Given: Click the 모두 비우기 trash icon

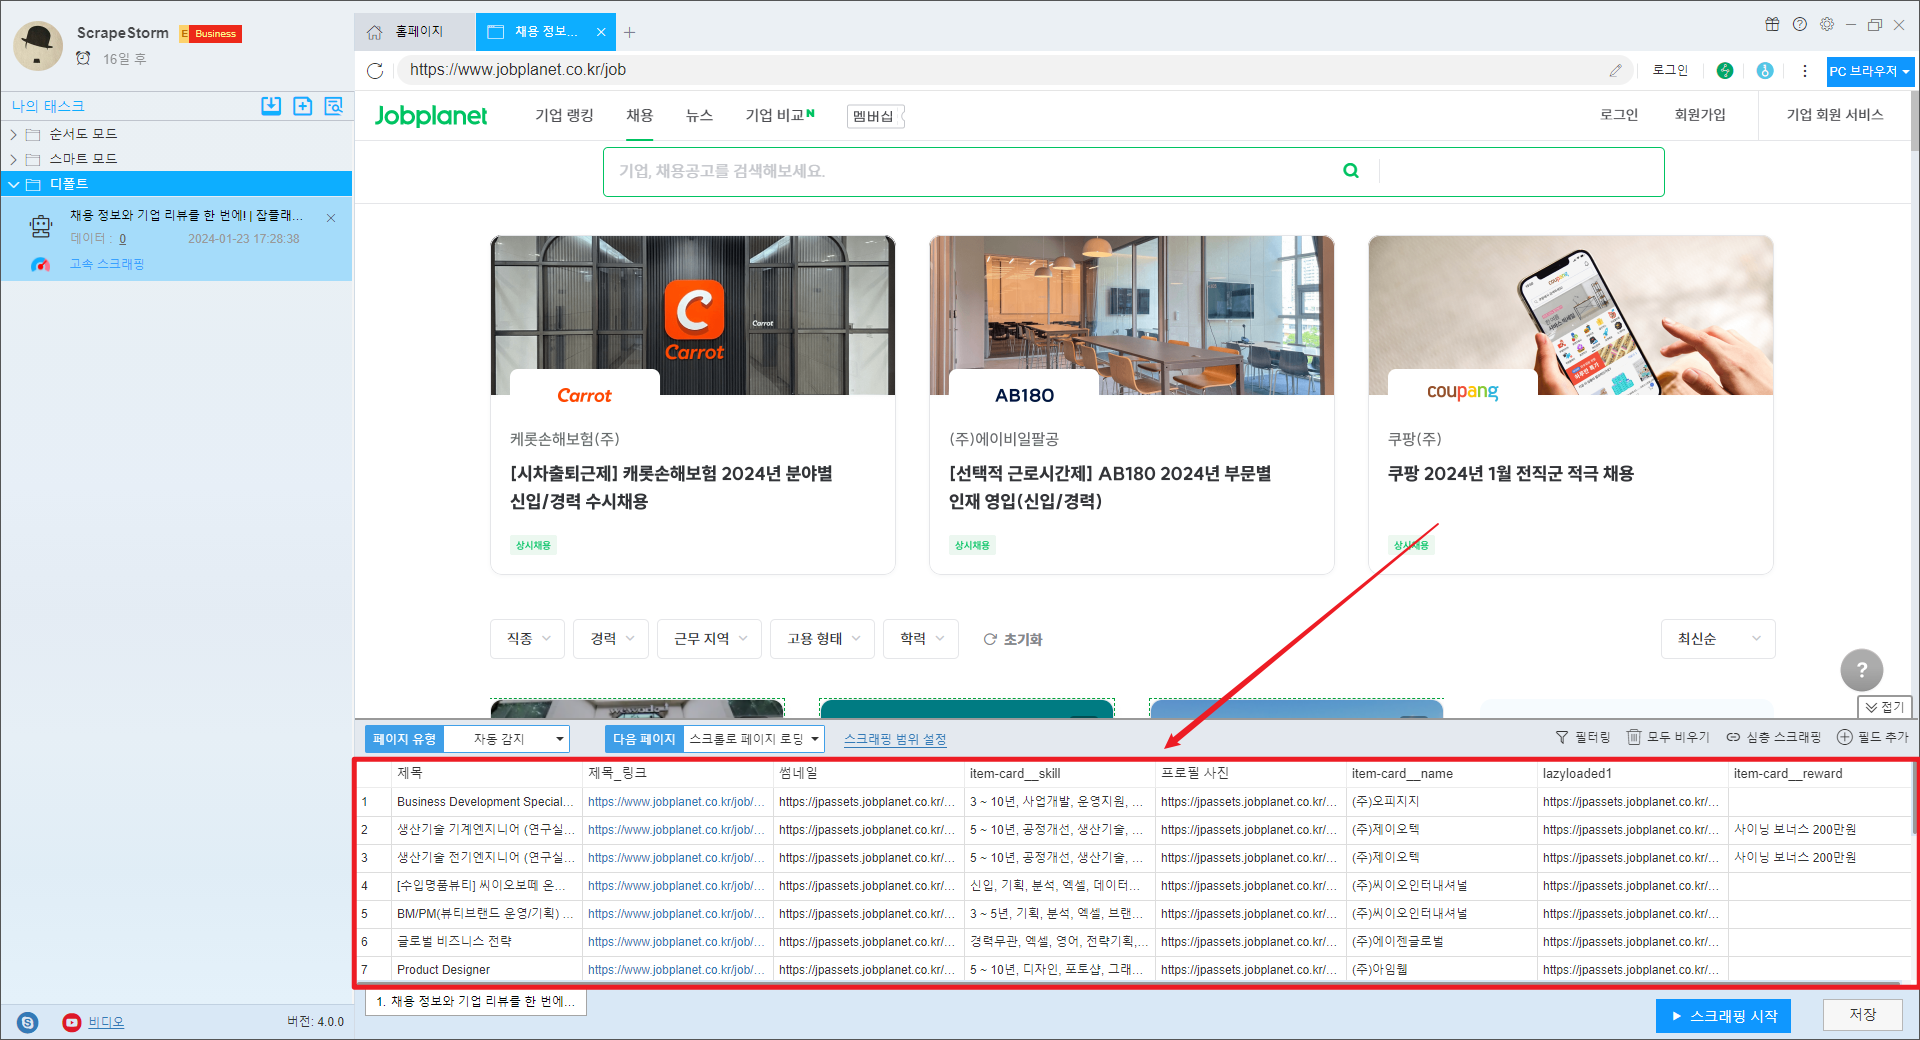Looking at the screenshot, I should point(1634,737).
